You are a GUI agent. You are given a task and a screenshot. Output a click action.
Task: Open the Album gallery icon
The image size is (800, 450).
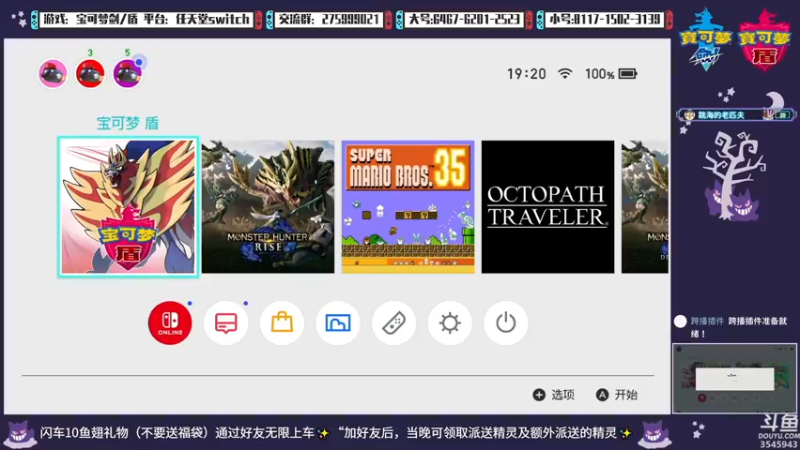coord(338,323)
